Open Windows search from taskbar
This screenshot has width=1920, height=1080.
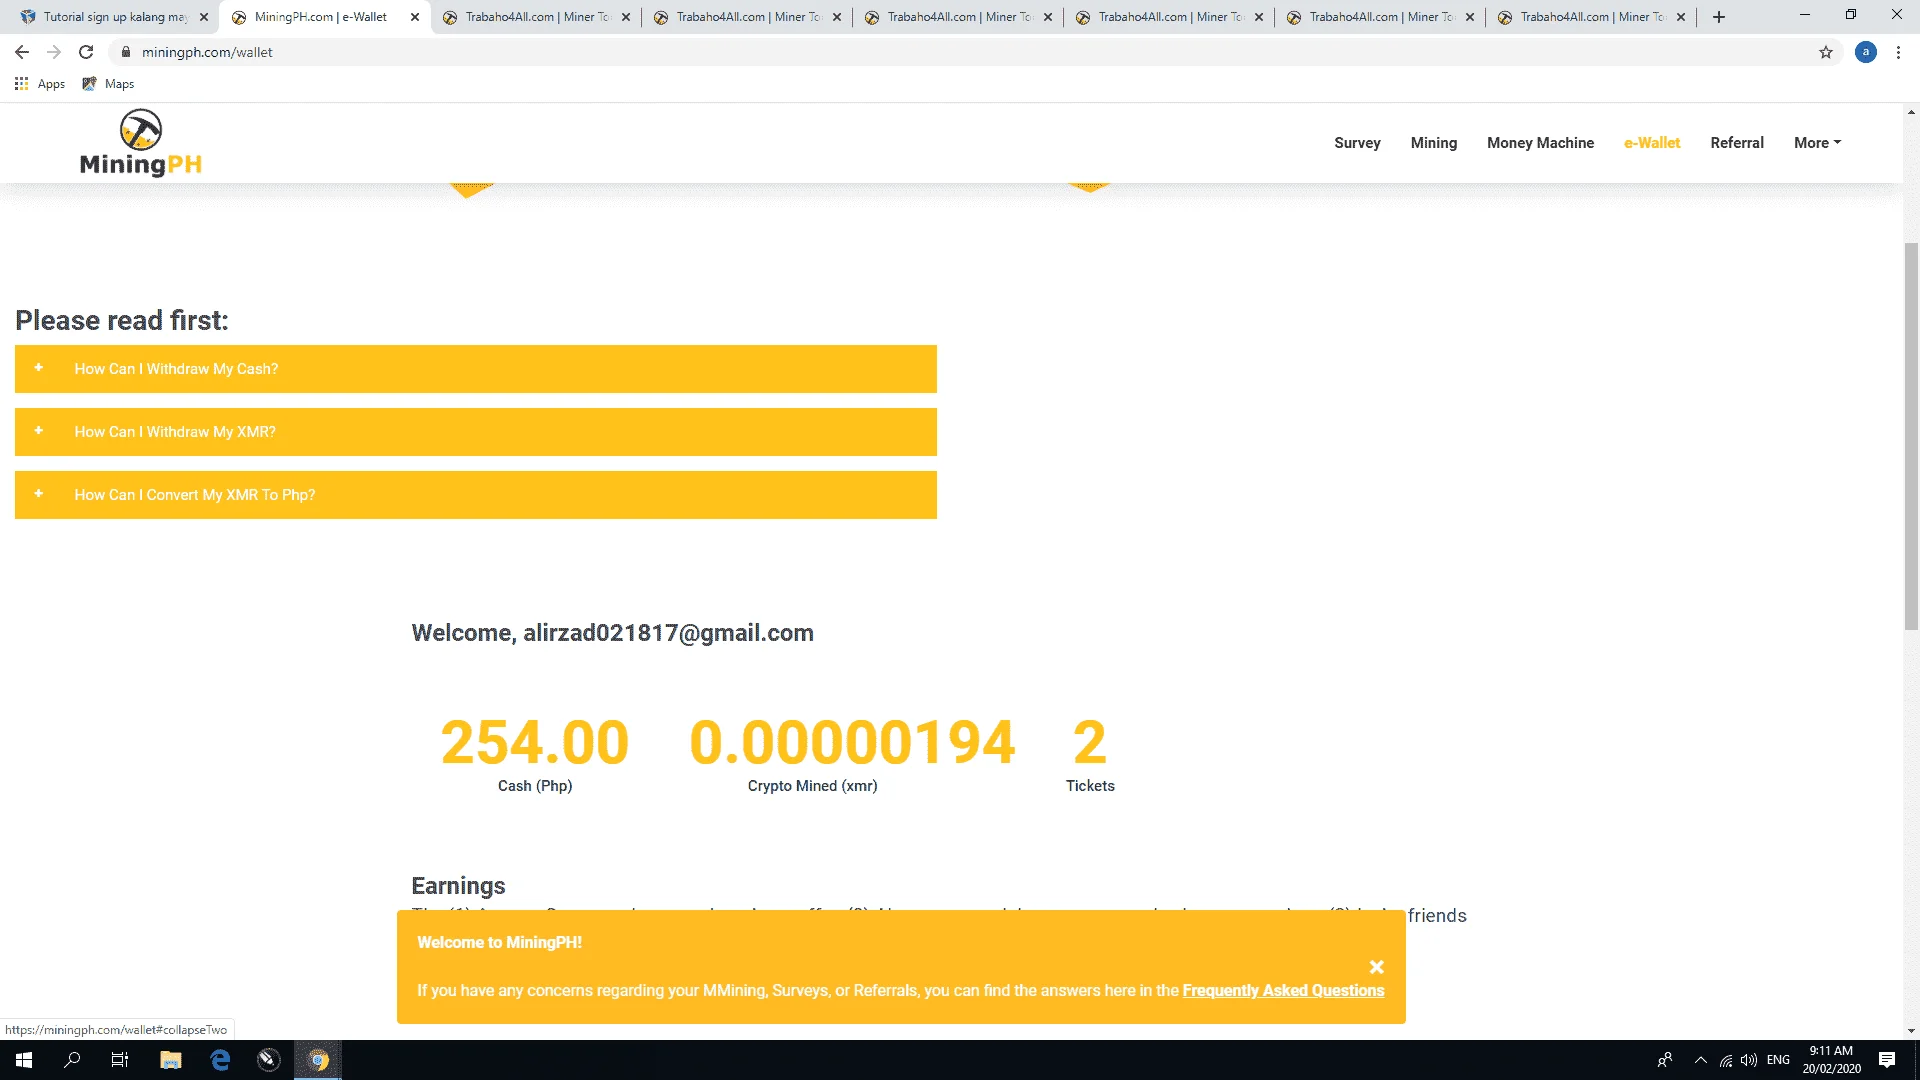pos(72,1060)
